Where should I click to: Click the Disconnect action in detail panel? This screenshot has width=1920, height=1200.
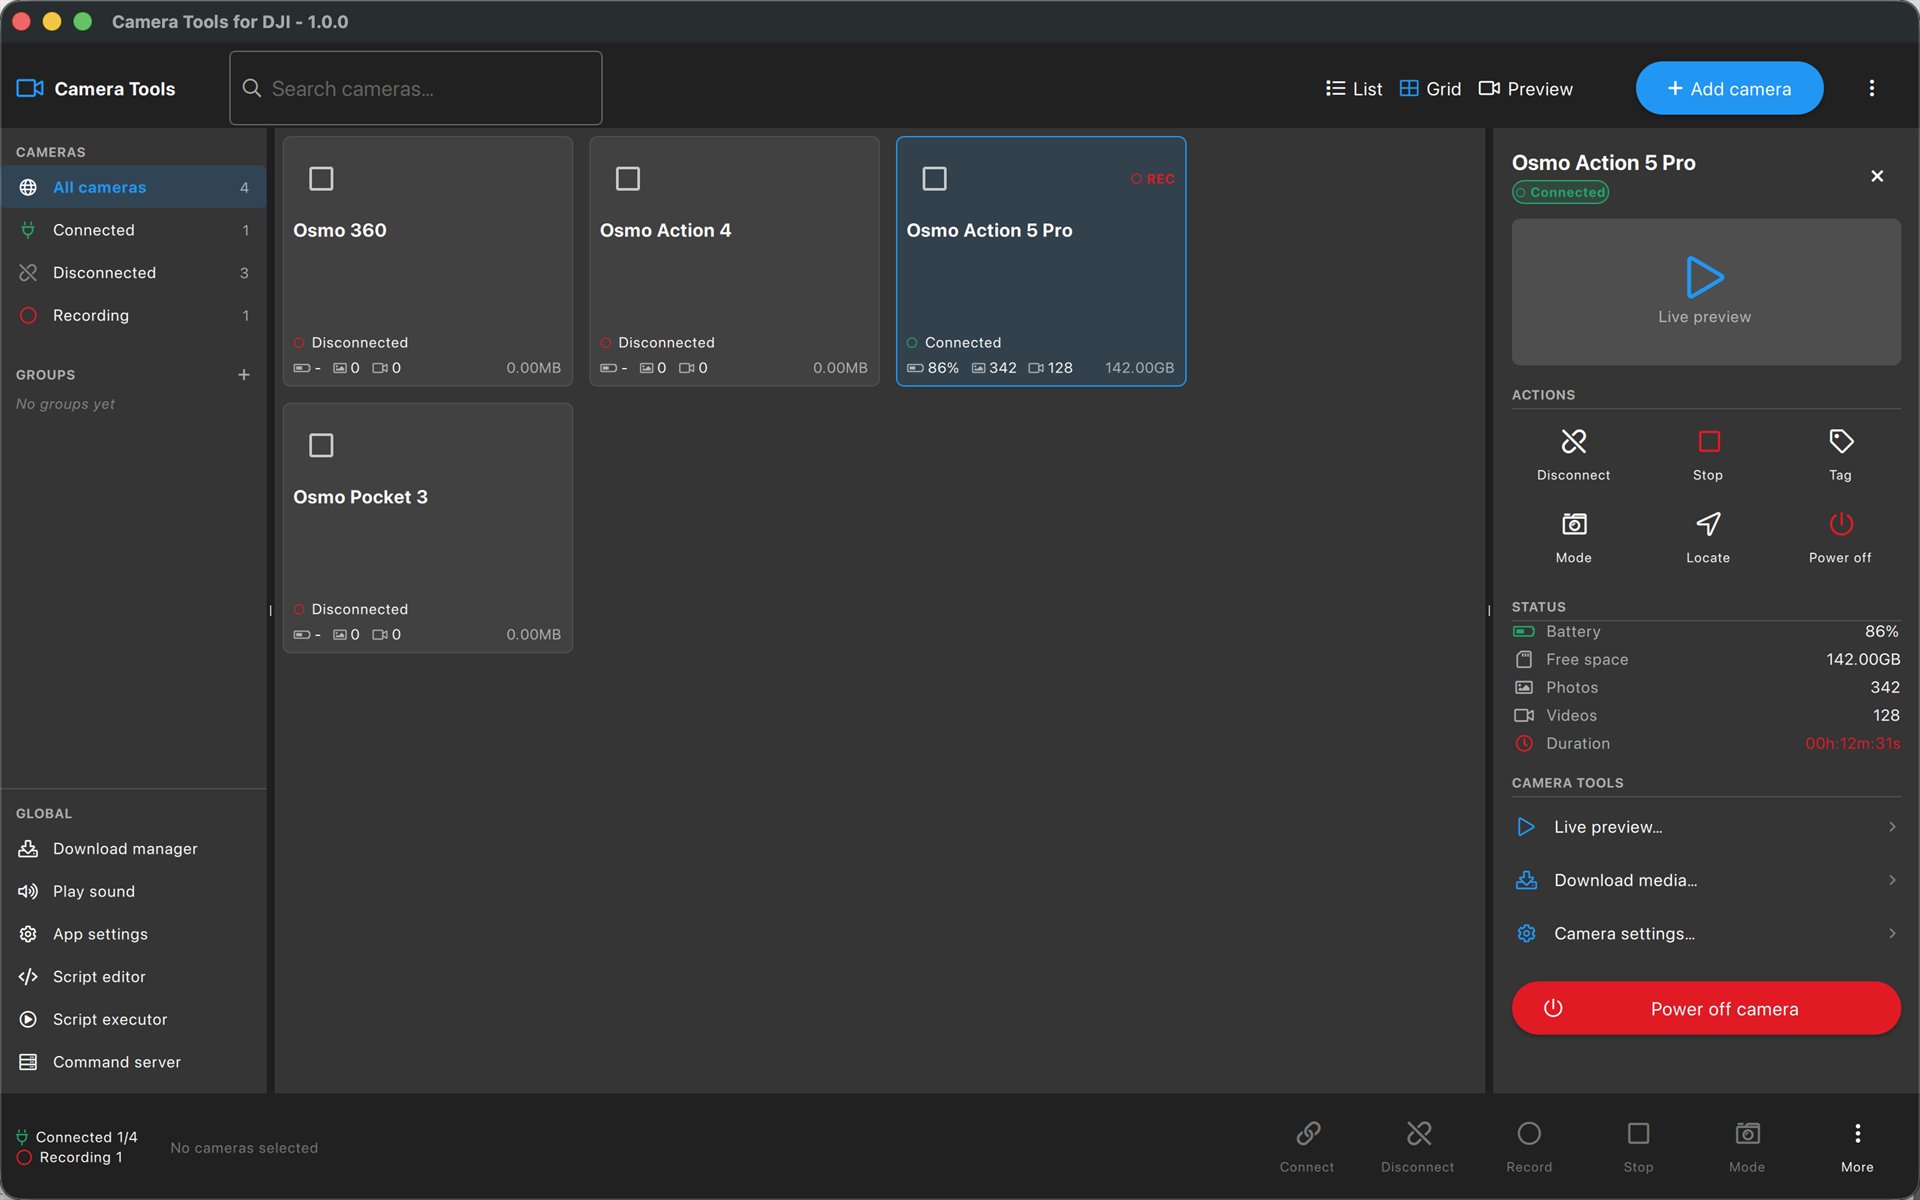coord(1573,455)
